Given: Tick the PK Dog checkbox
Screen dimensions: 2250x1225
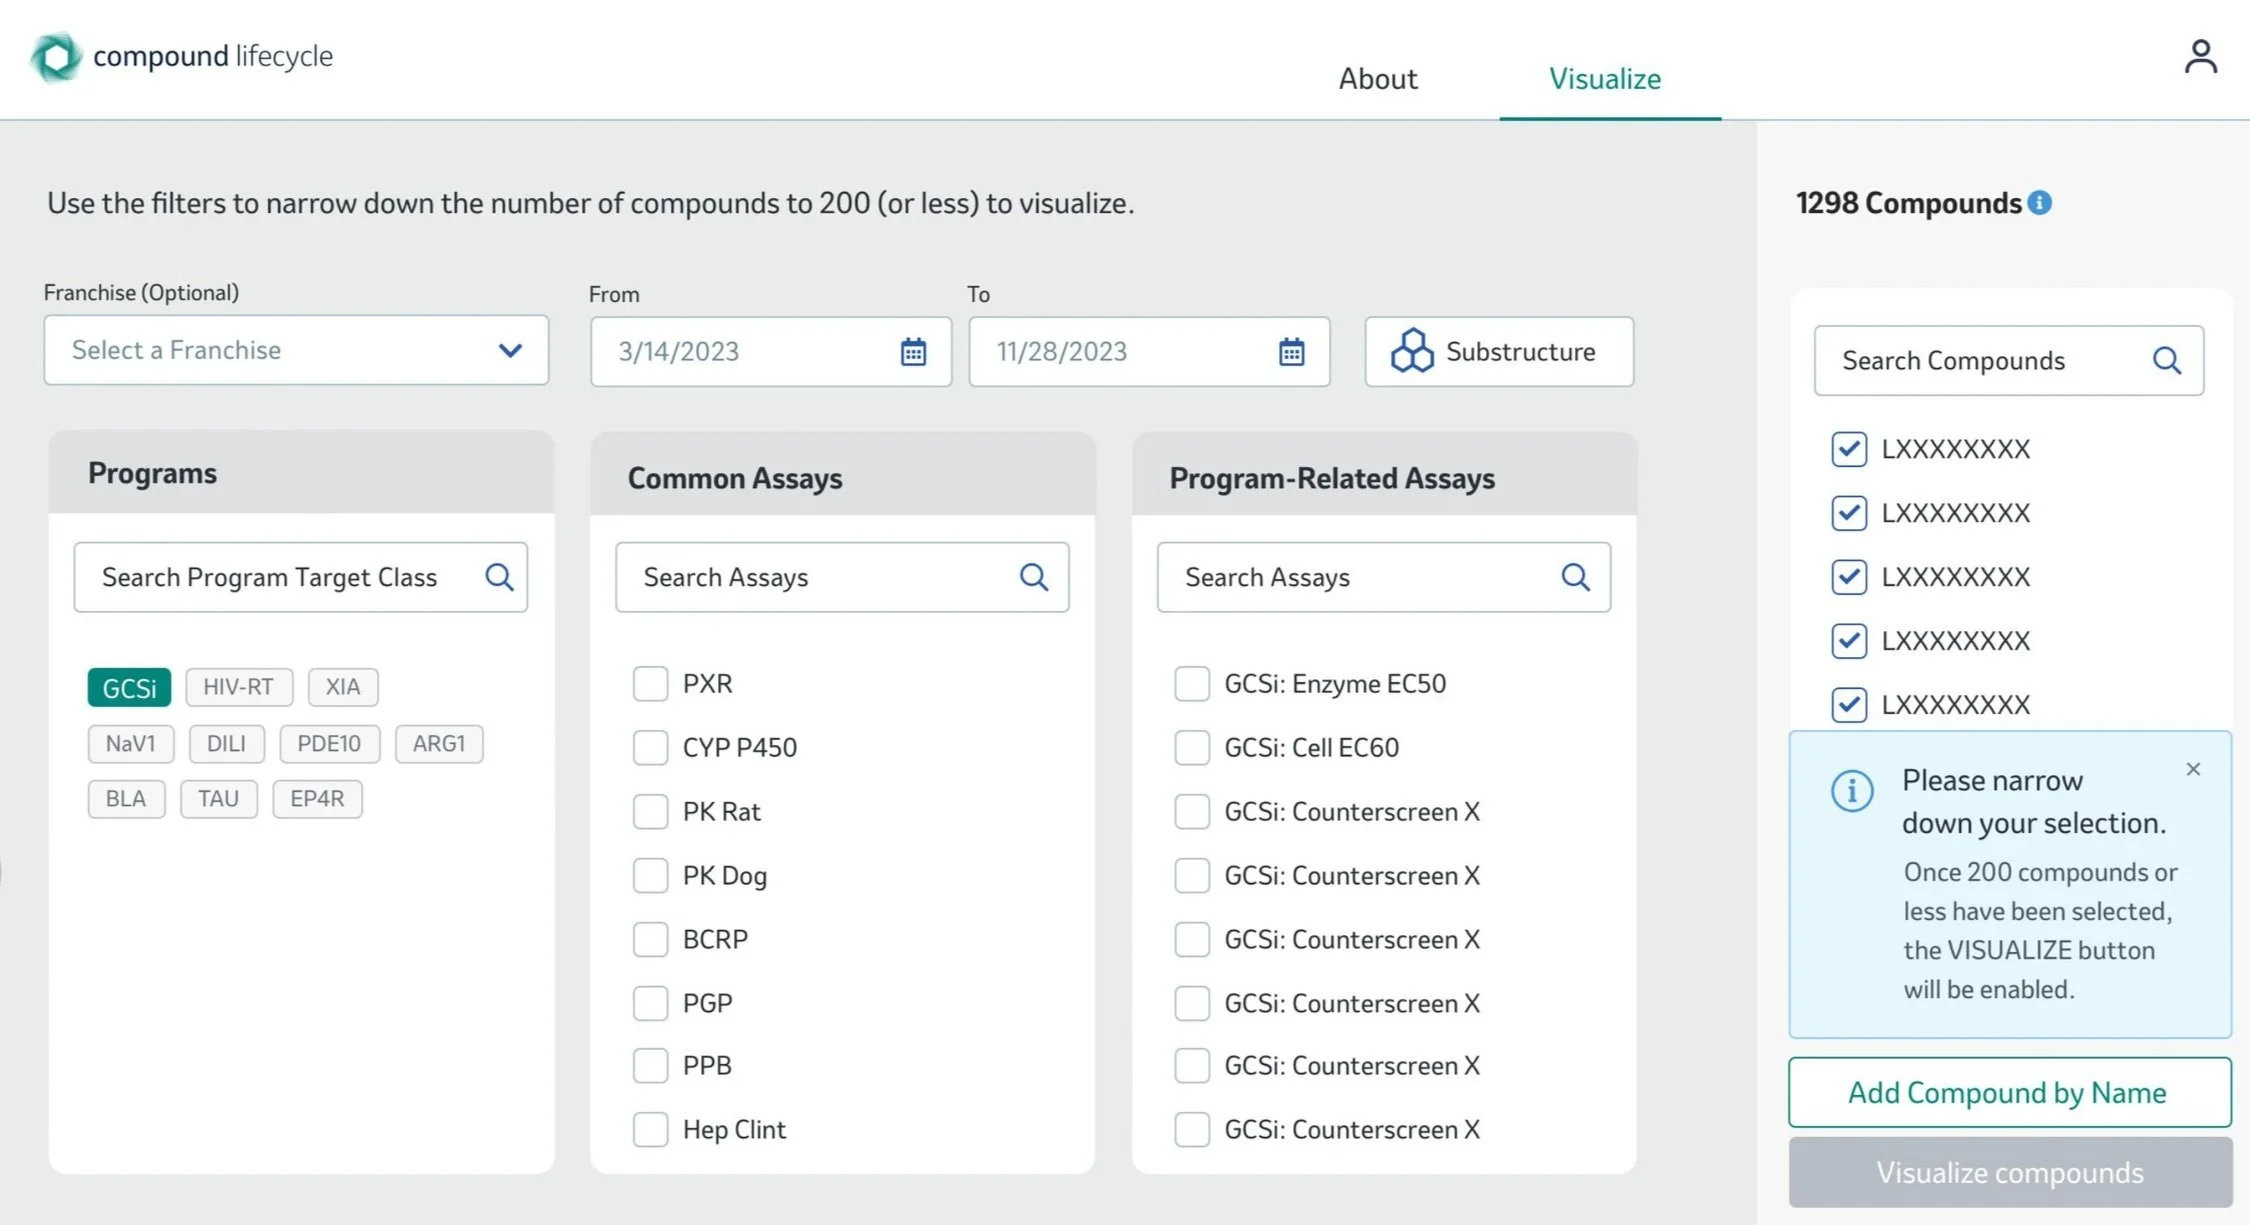Looking at the screenshot, I should pyautogui.click(x=650, y=876).
